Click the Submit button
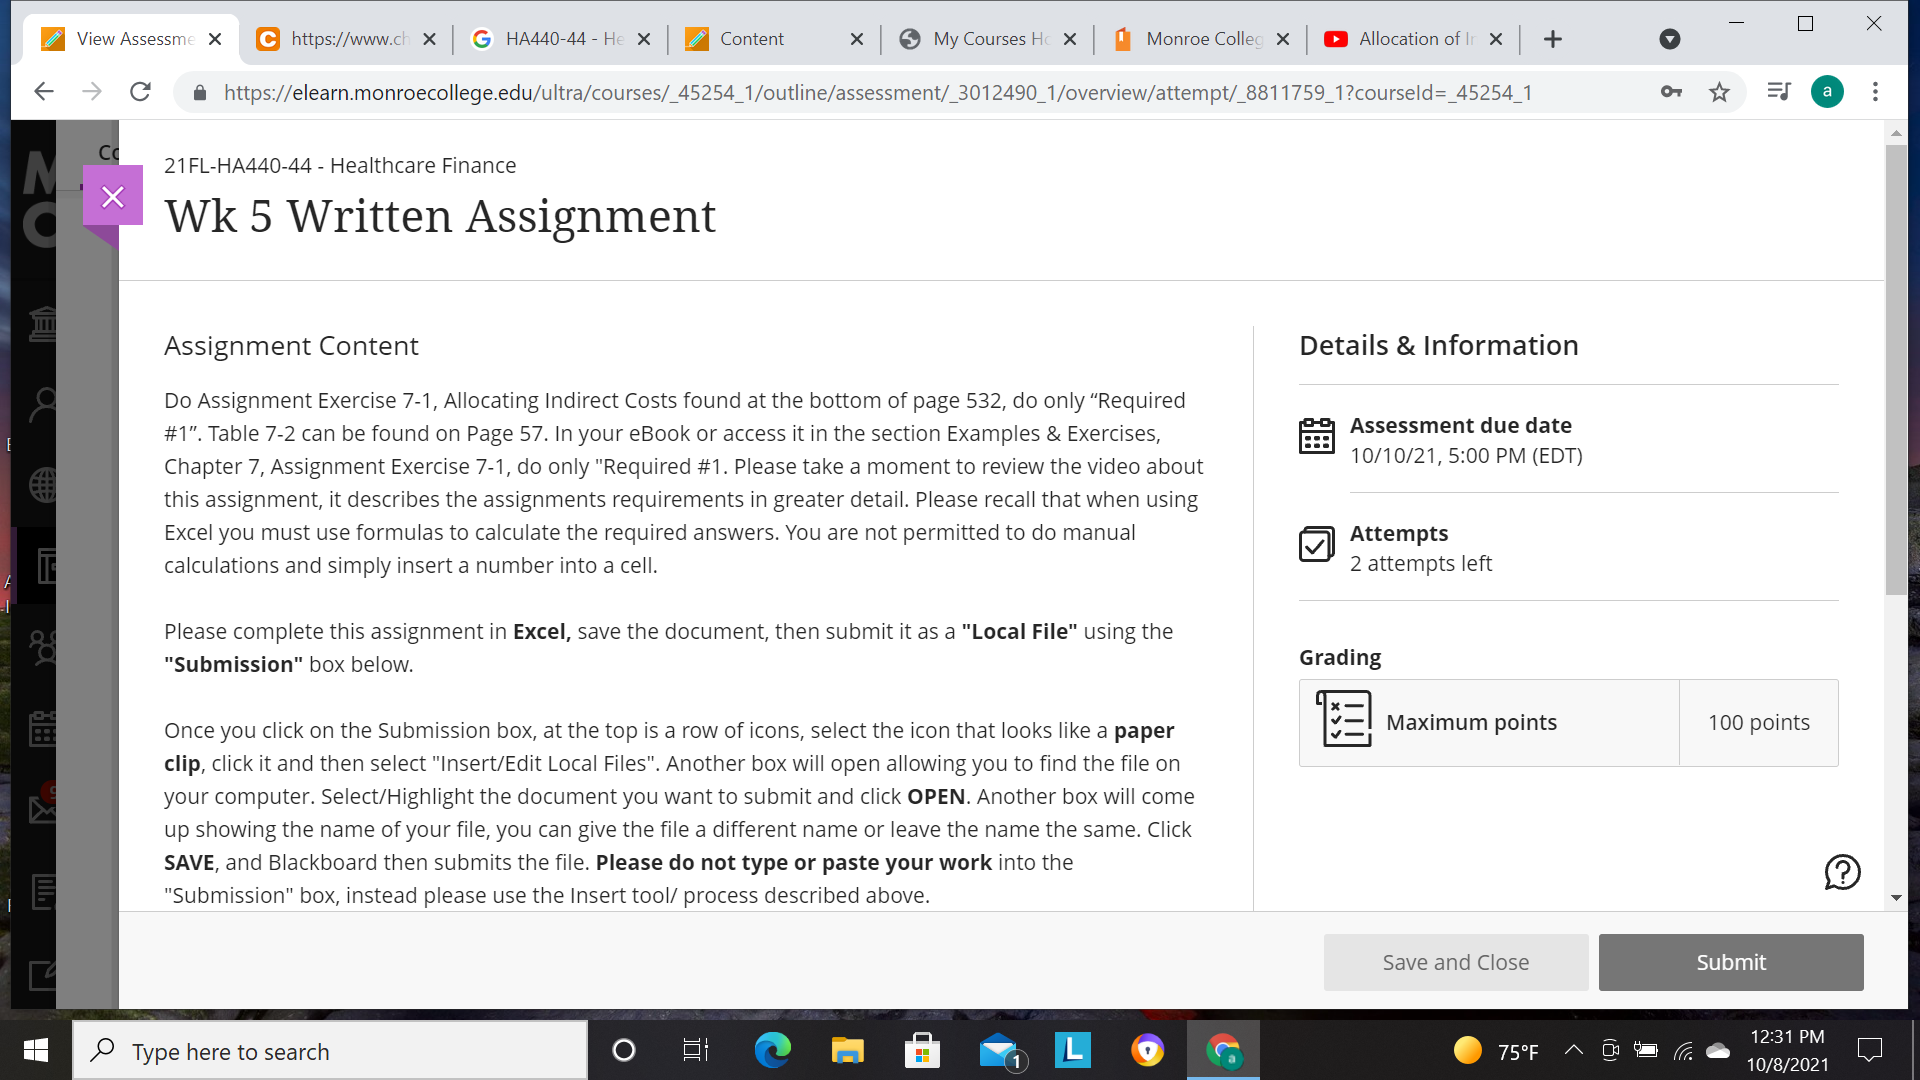 [x=1730, y=962]
